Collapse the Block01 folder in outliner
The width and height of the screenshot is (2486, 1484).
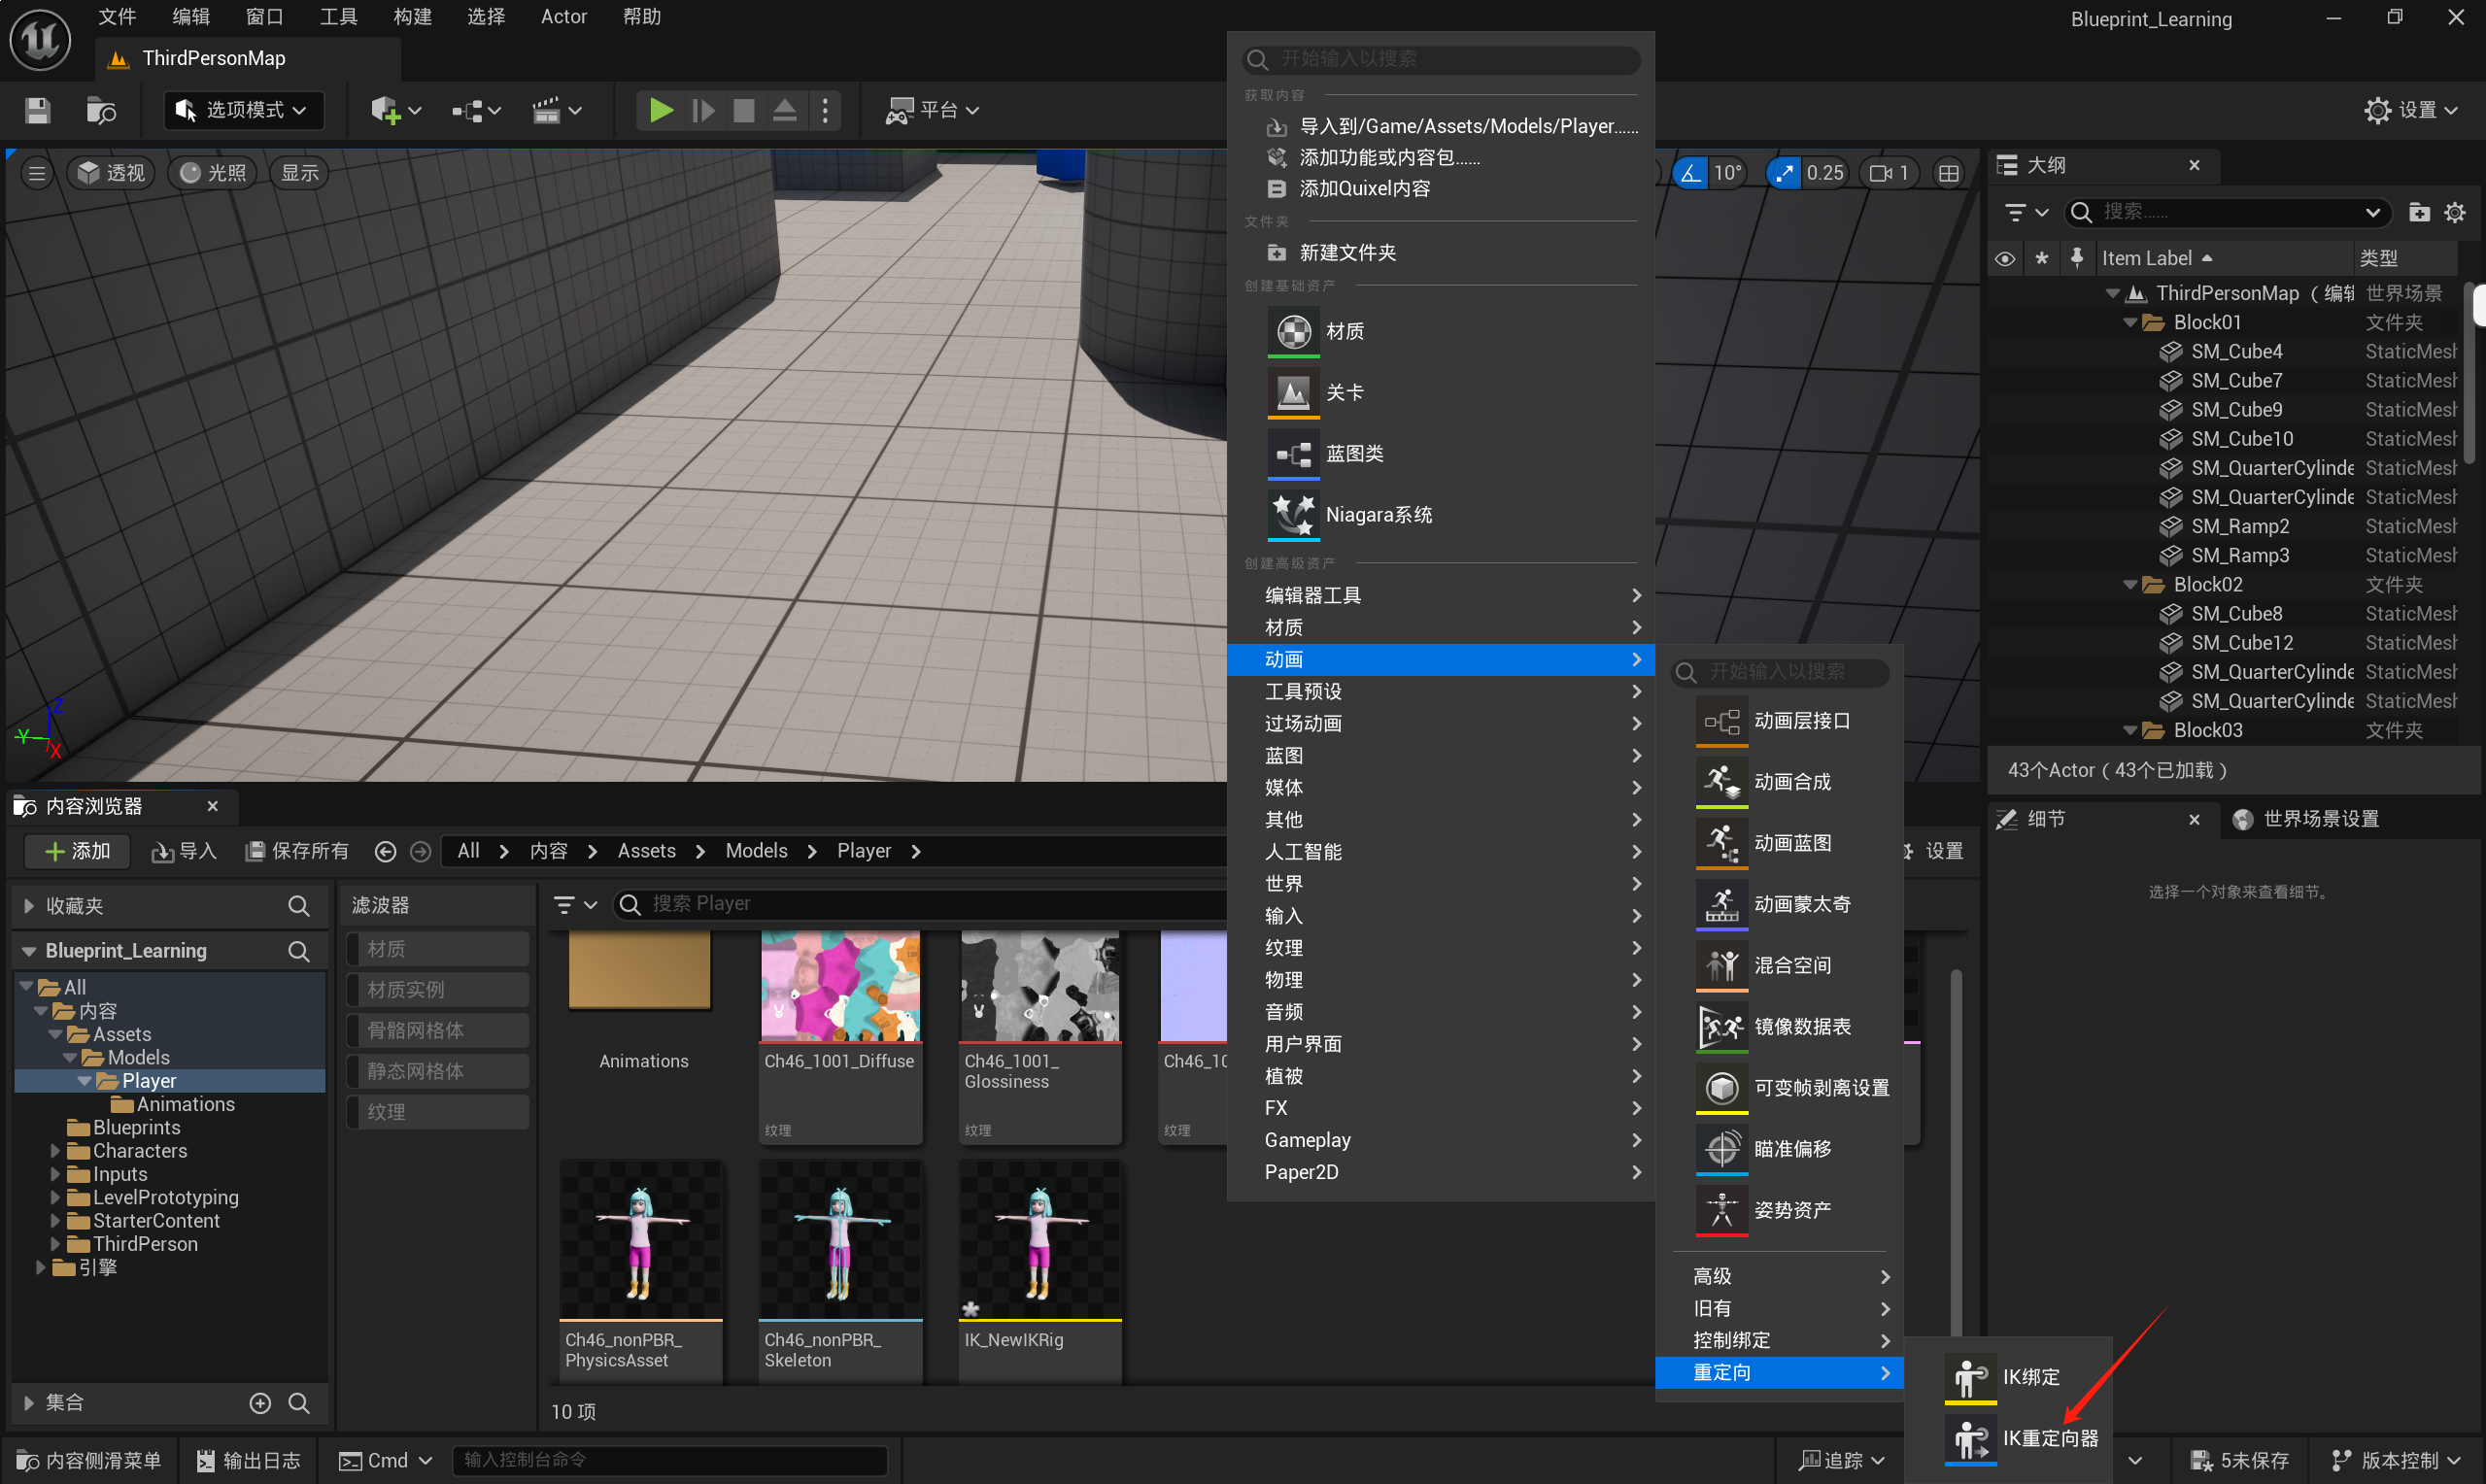pos(2130,322)
